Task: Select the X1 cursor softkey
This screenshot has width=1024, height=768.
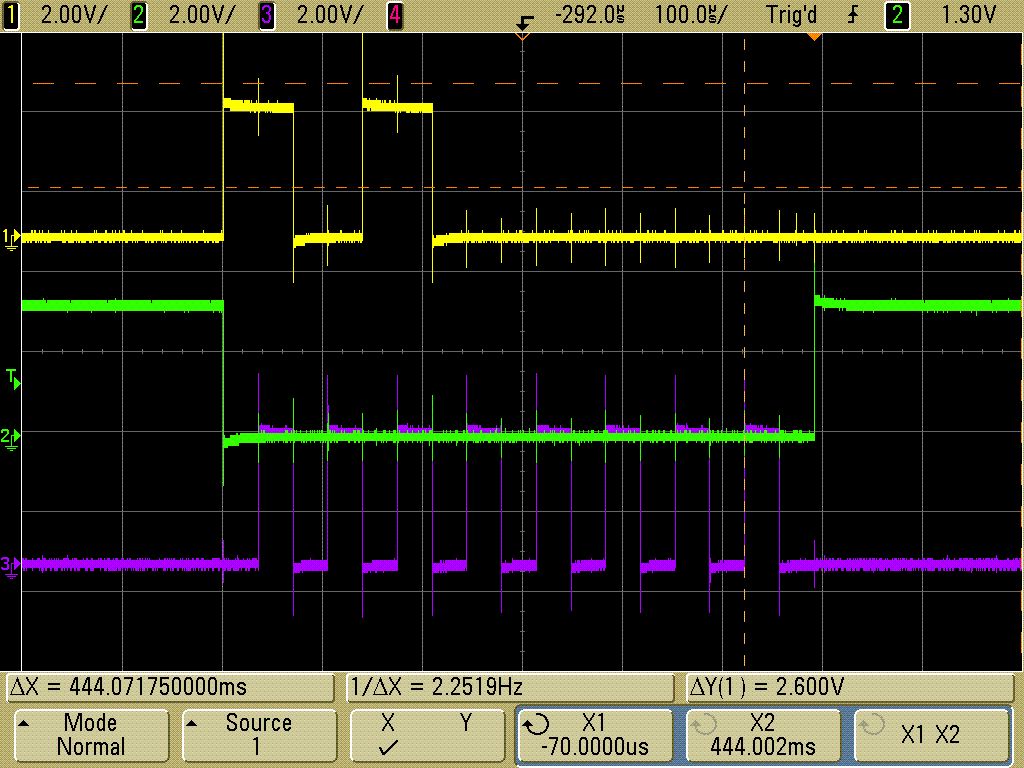Action: (x=596, y=734)
